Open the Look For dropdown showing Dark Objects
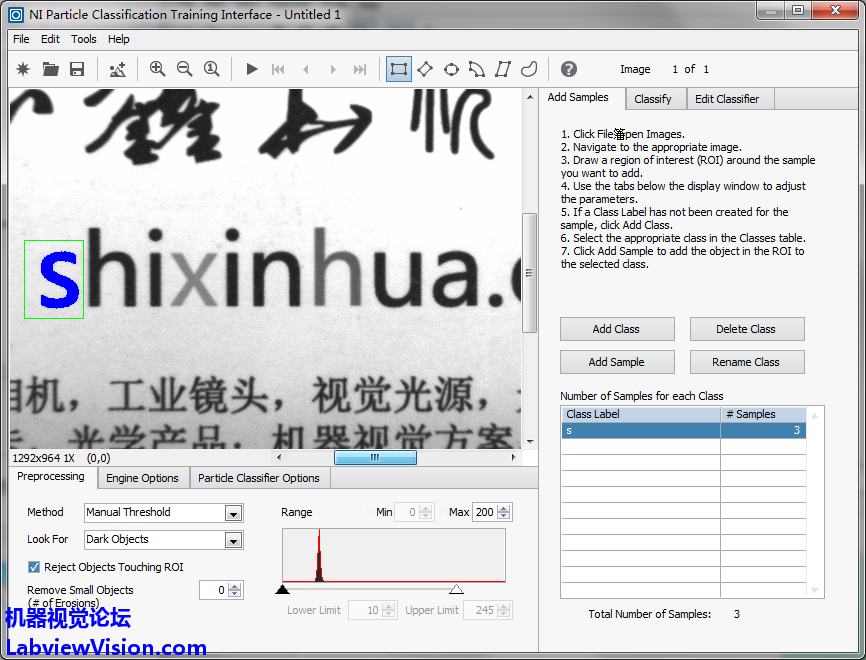Screen dimensions: 866x660 (233, 540)
